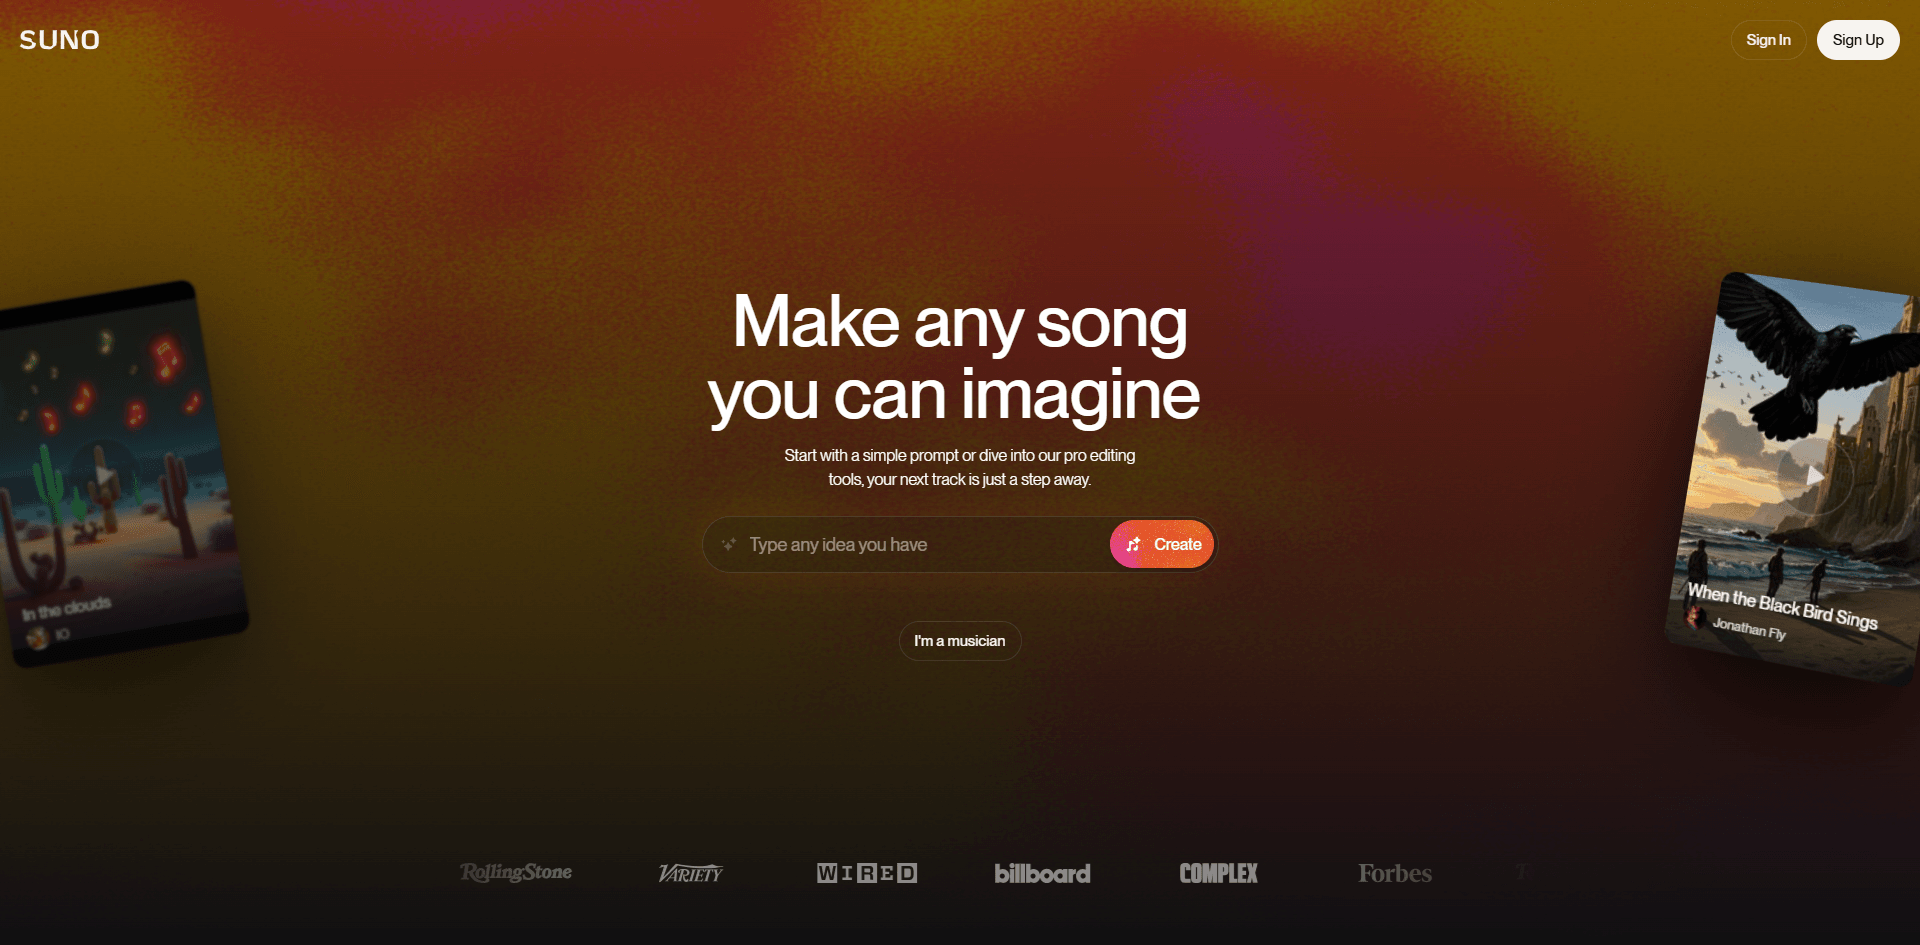
Task: Click the billboard logo
Action: (x=1042, y=873)
